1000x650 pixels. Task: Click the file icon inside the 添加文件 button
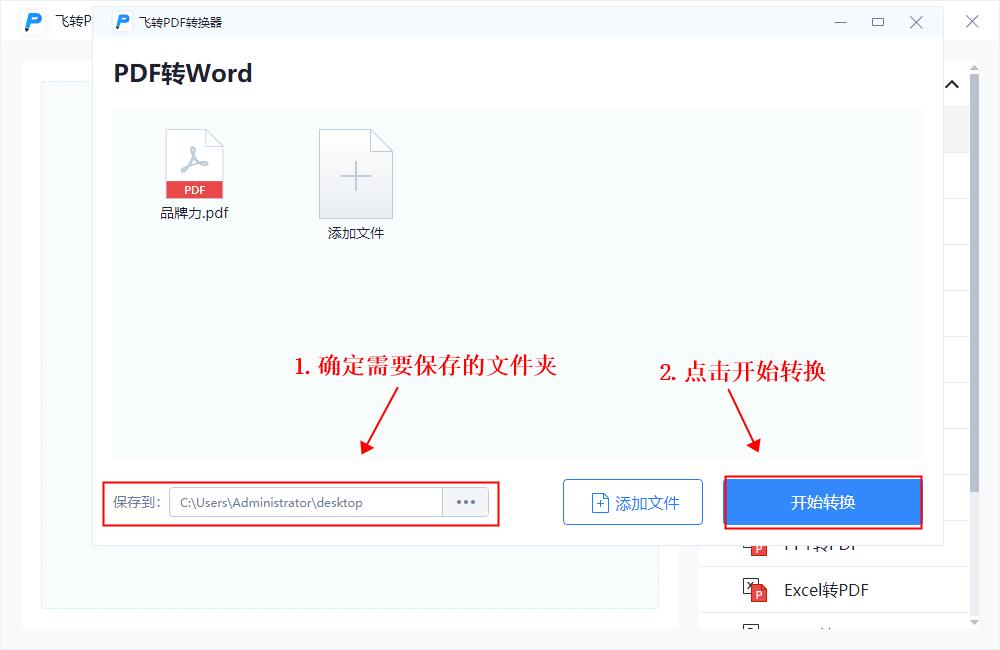pos(597,502)
